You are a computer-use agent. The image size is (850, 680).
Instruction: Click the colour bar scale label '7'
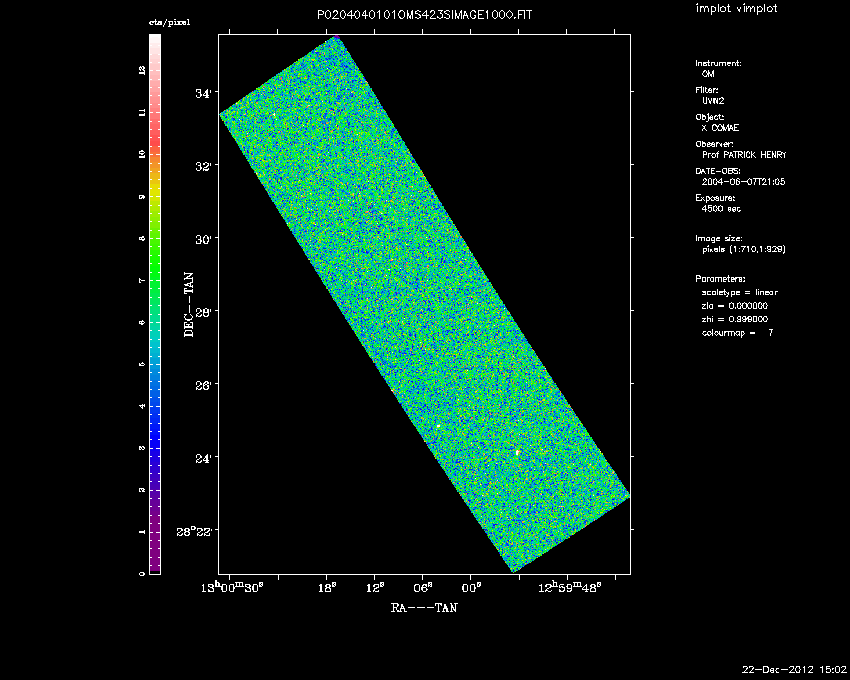pyautogui.click(x=142, y=281)
